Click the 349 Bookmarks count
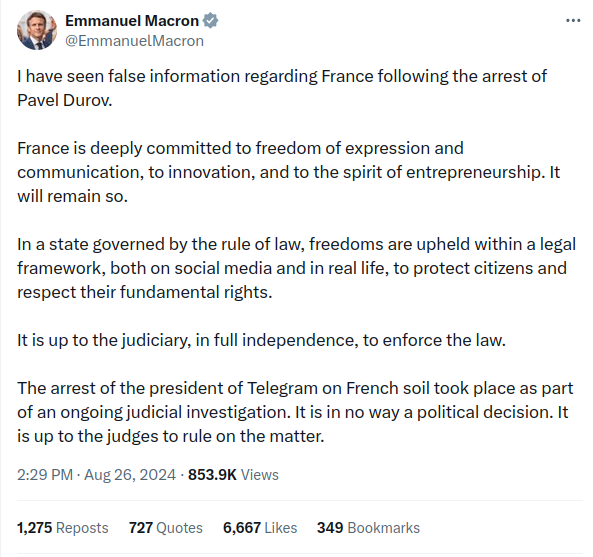593x557 pixels. pyautogui.click(x=368, y=528)
